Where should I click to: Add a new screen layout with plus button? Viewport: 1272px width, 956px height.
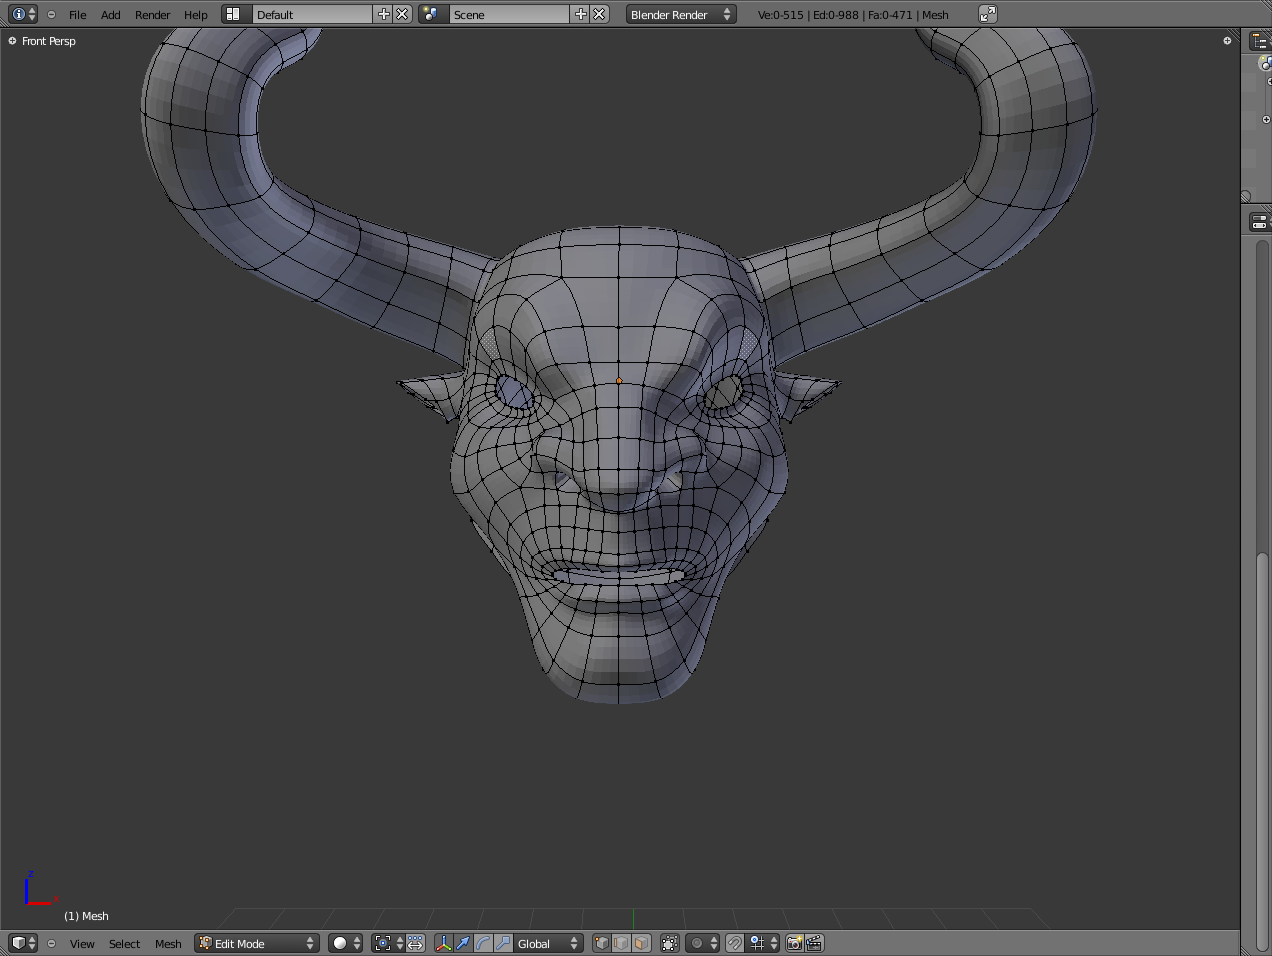point(383,14)
